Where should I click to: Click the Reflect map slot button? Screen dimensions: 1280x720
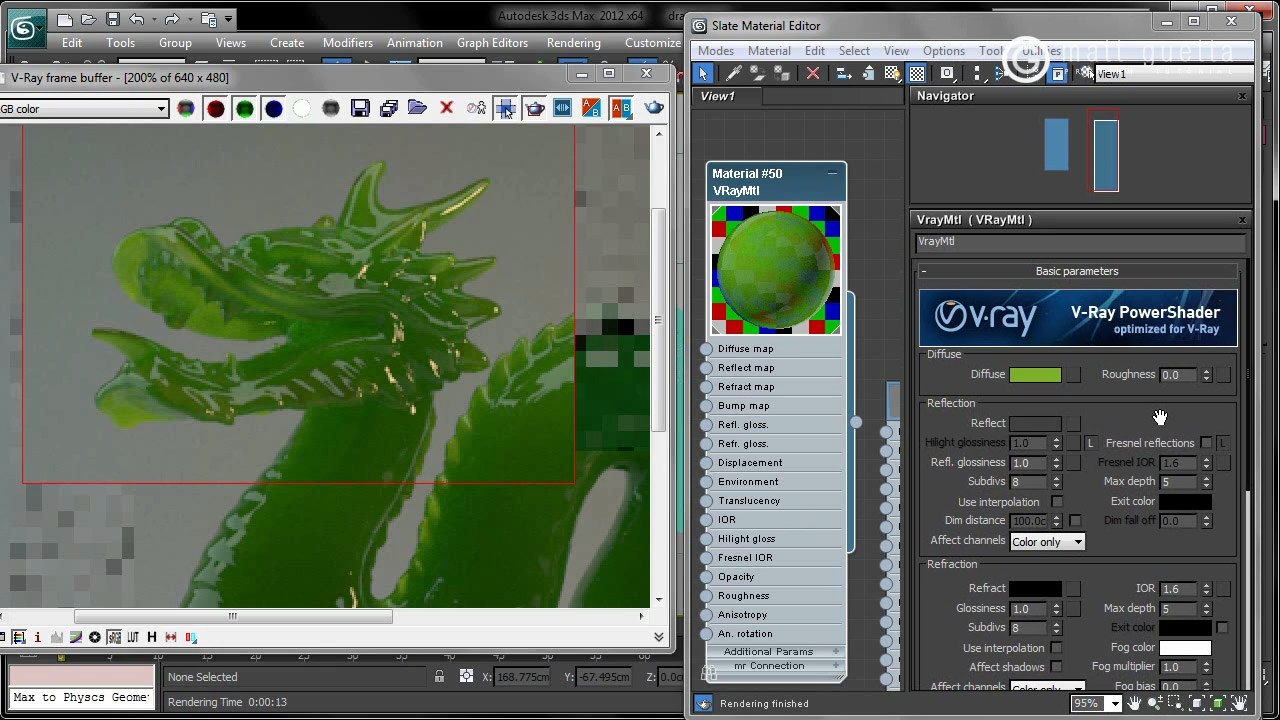click(x=1073, y=424)
